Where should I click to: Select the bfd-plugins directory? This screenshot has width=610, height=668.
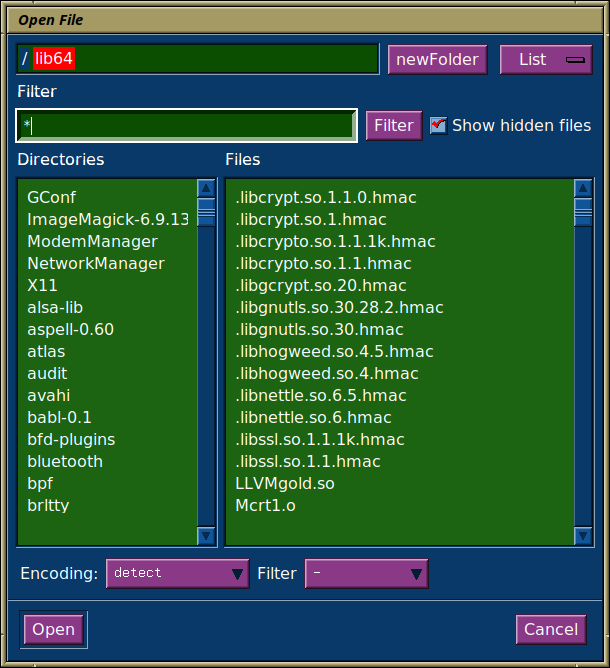point(107,440)
